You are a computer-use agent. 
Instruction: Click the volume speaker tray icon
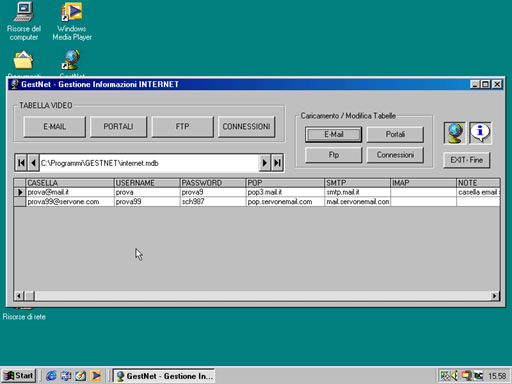454,376
